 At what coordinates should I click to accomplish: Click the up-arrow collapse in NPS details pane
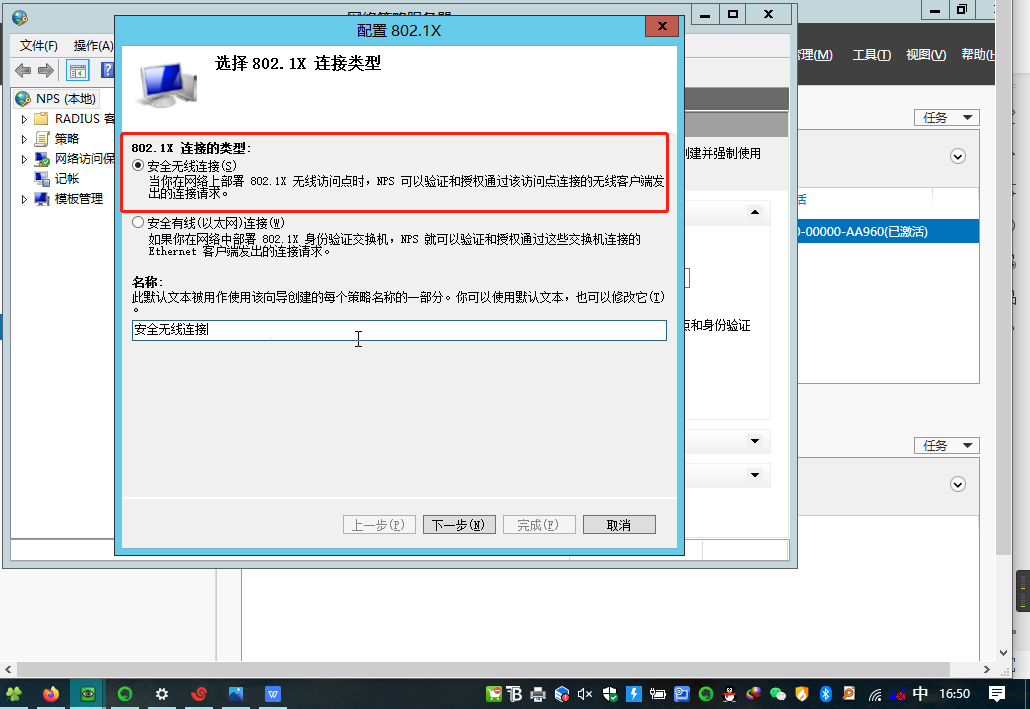(x=755, y=212)
